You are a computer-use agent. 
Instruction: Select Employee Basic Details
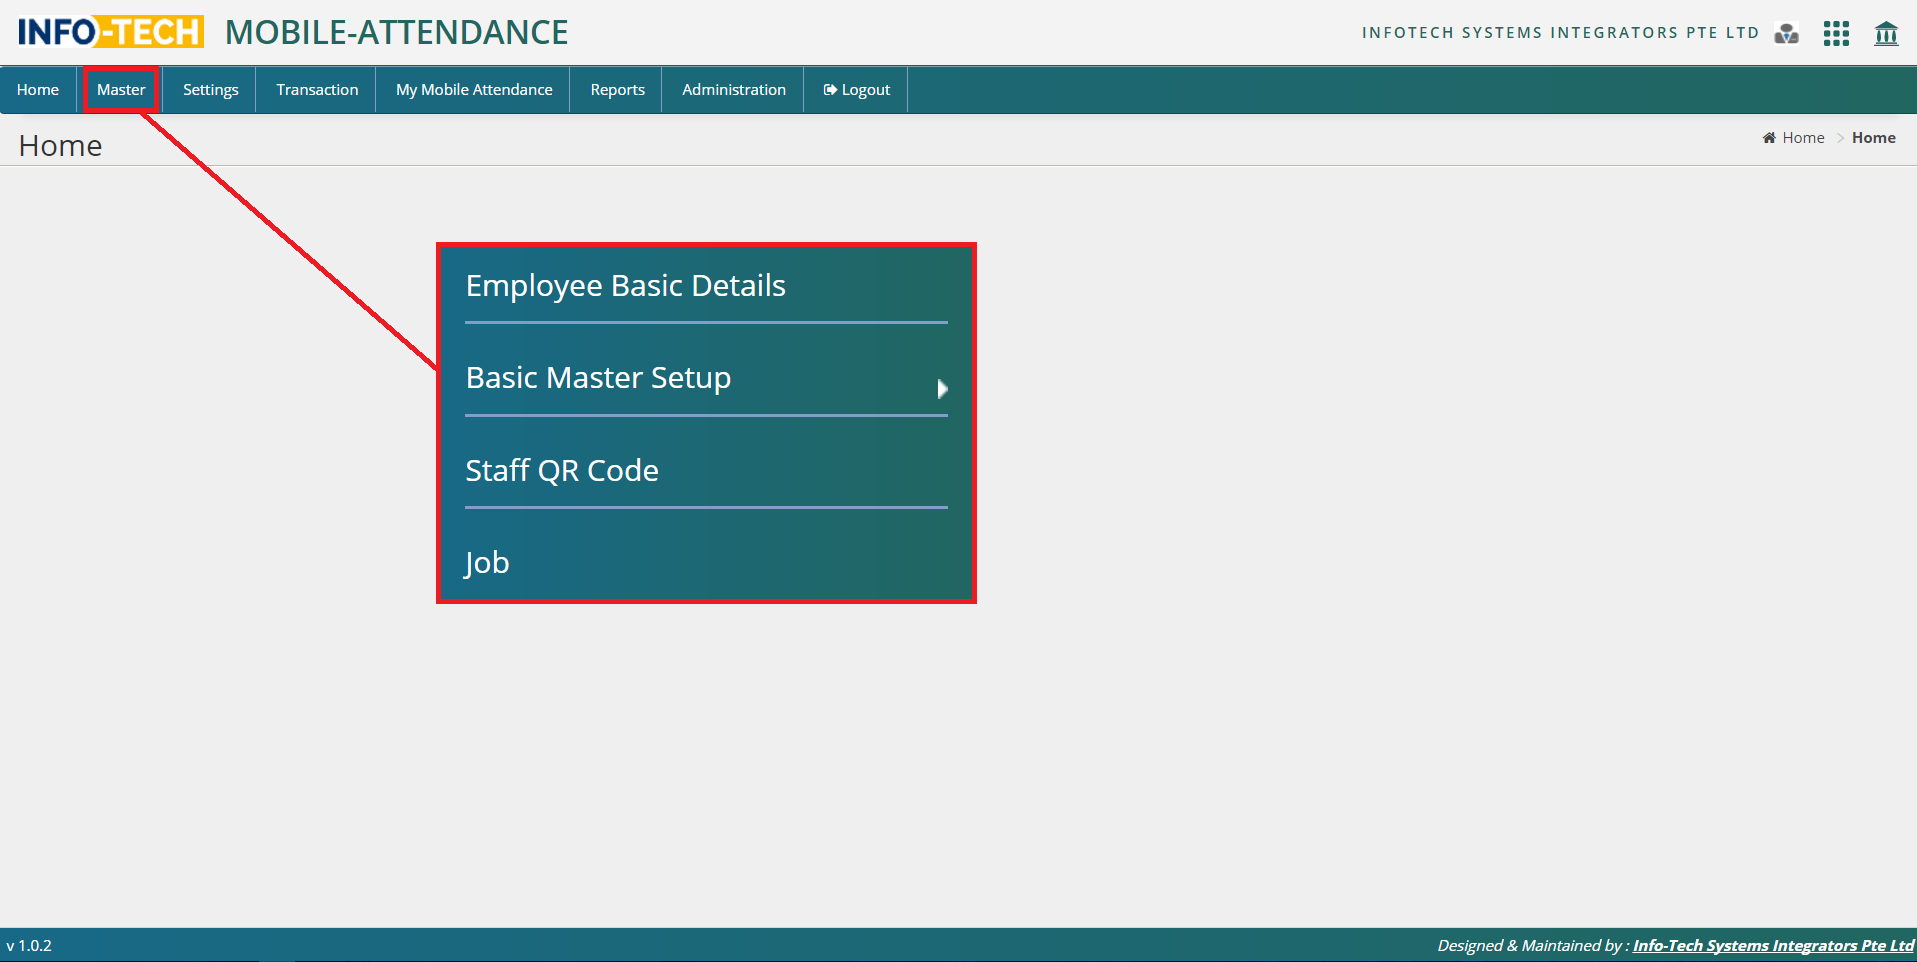[x=625, y=286]
